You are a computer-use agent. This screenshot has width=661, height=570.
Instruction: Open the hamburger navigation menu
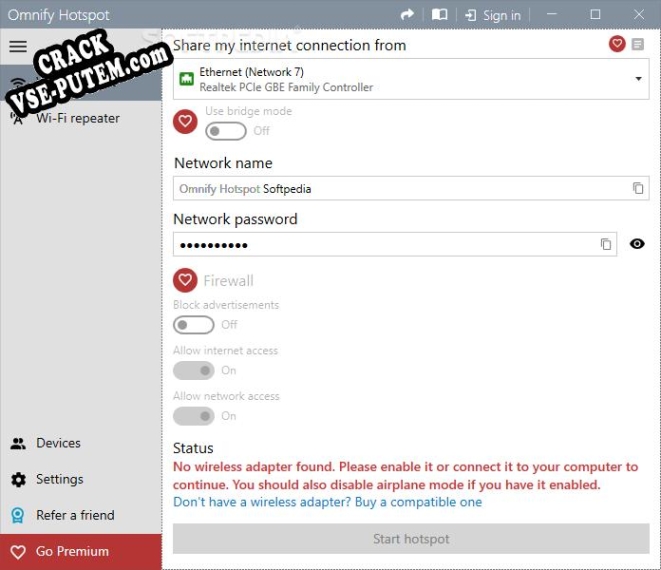pyautogui.click(x=18, y=46)
